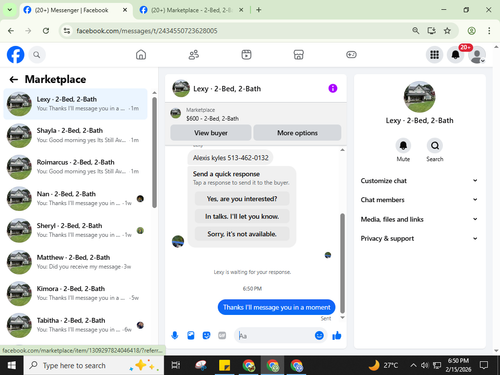Viewport: 500px width, 375px height.
Task: Click the purple conversation info icon
Action: point(333,88)
